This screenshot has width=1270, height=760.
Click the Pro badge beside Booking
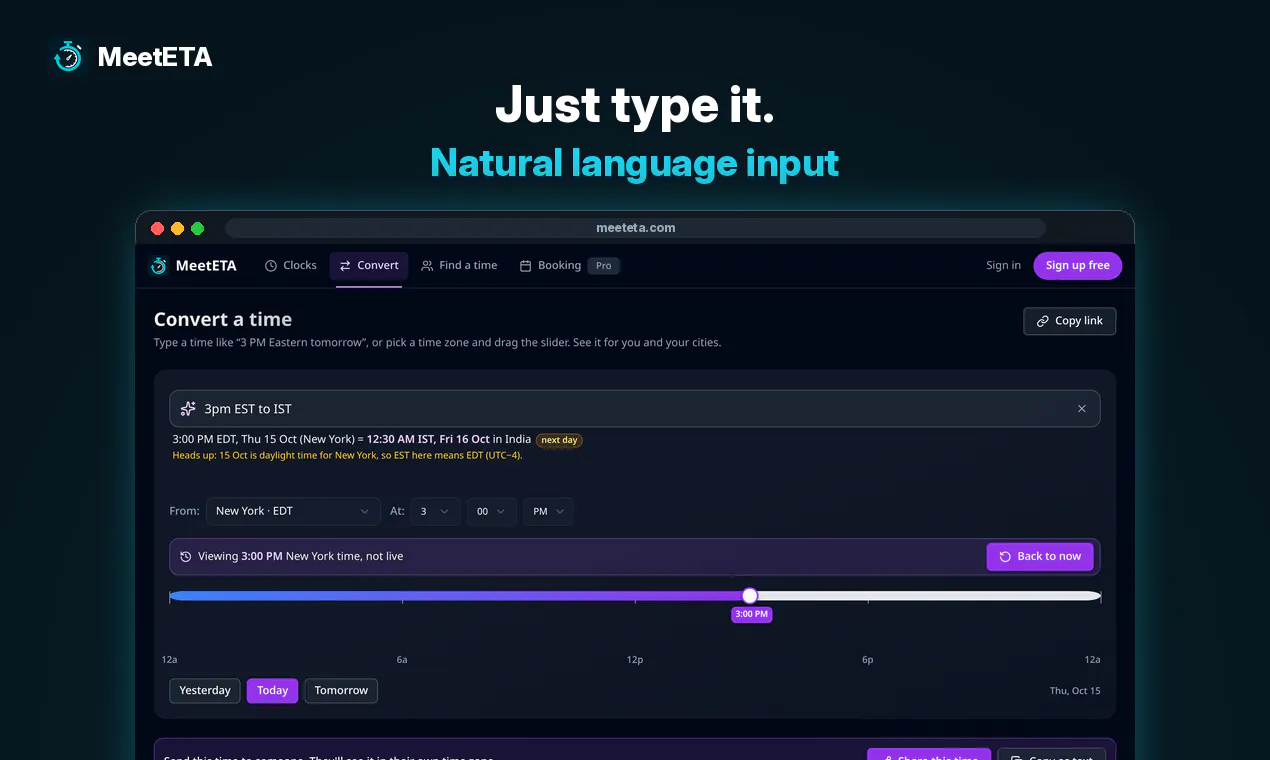tap(603, 266)
